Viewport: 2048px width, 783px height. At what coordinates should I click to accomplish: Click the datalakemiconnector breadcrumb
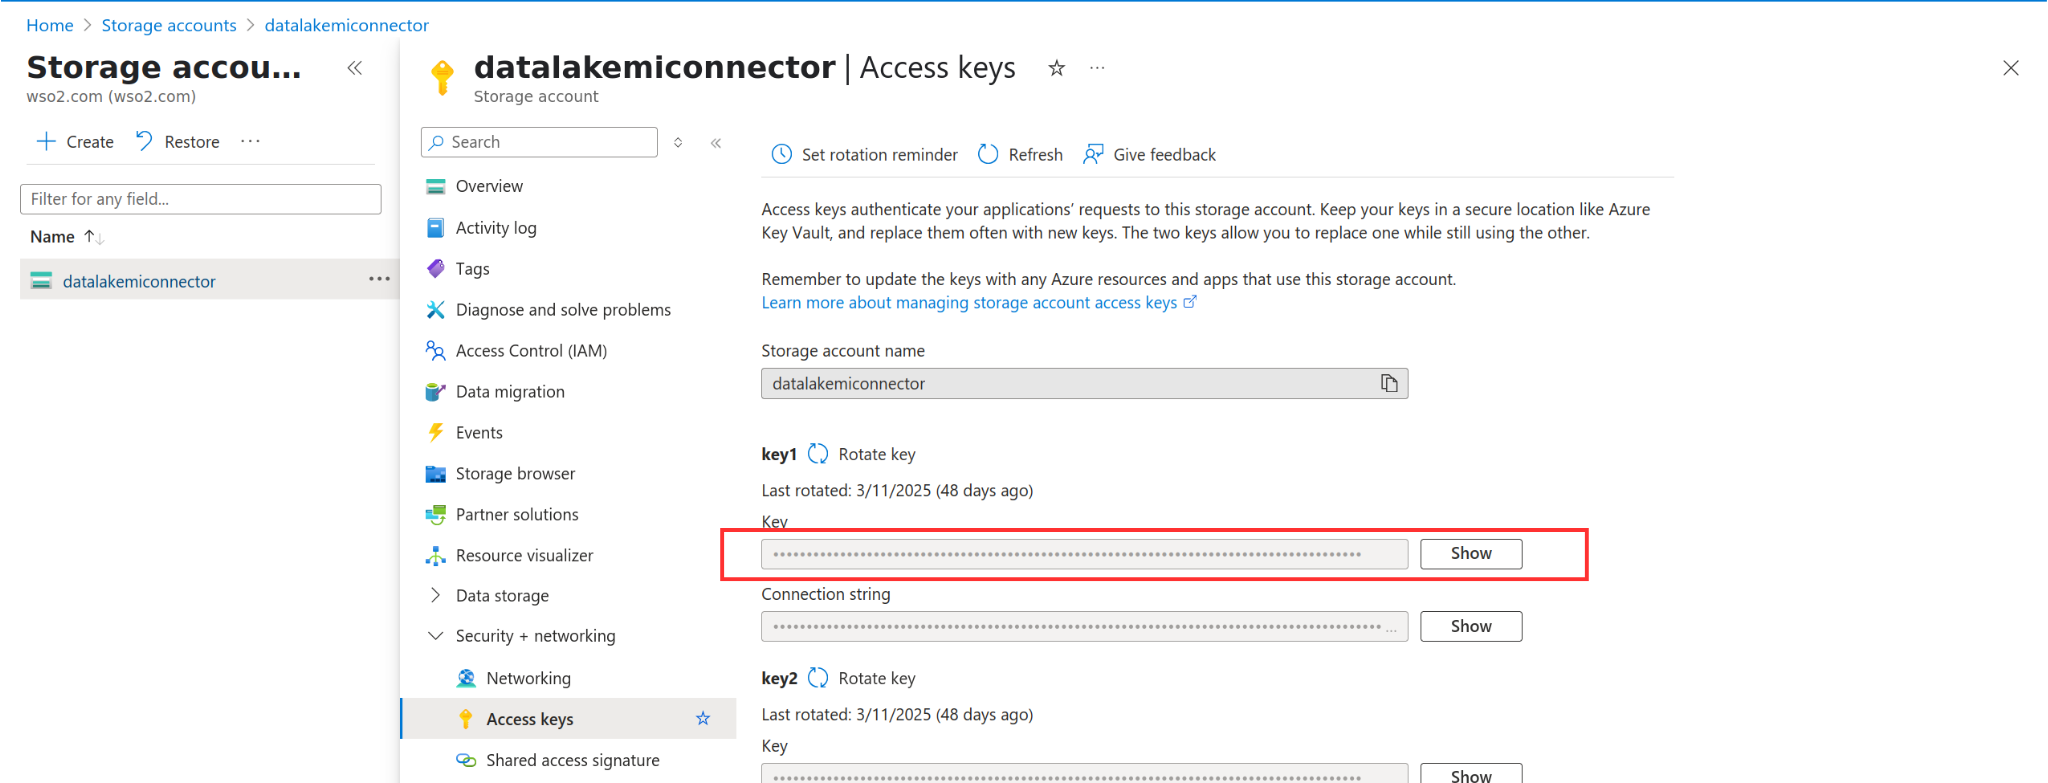[346, 25]
